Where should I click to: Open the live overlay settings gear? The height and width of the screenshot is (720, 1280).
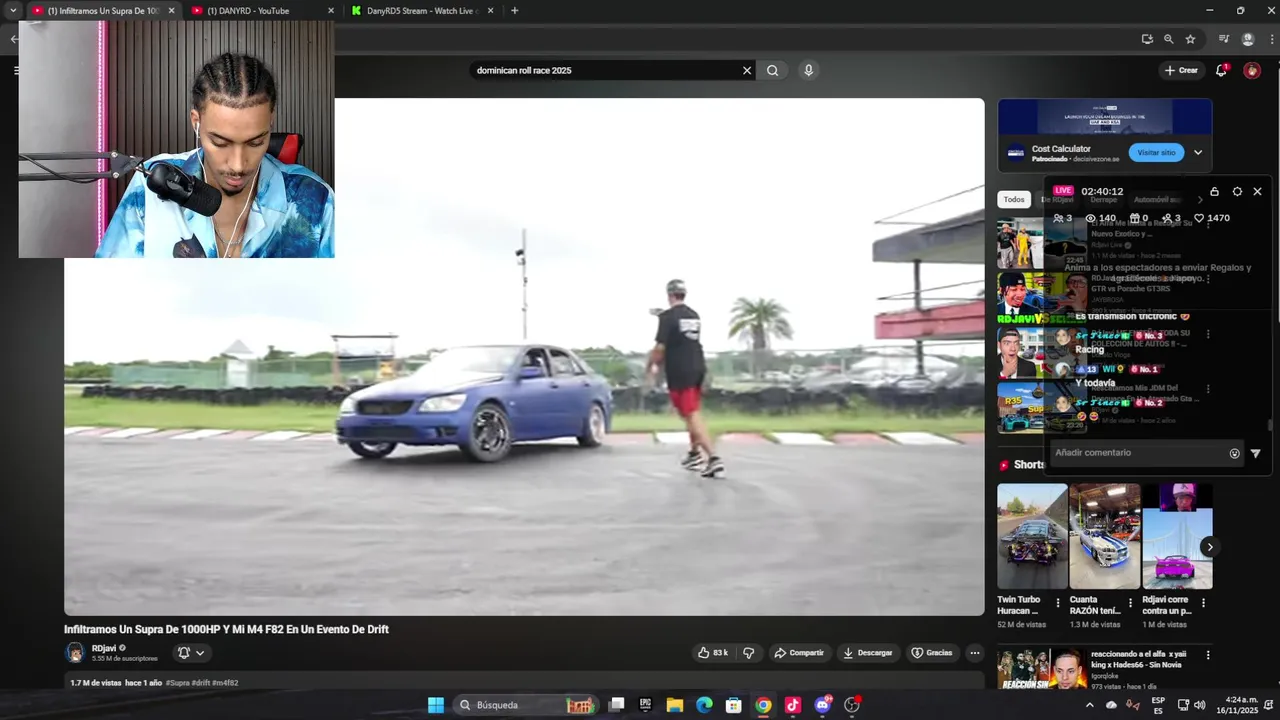pos(1237,191)
